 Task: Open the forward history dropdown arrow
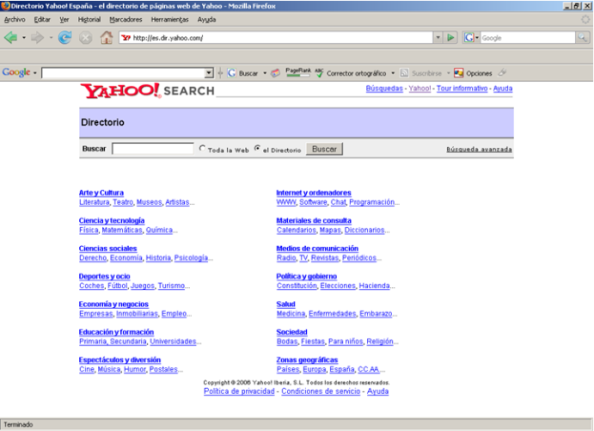point(51,38)
